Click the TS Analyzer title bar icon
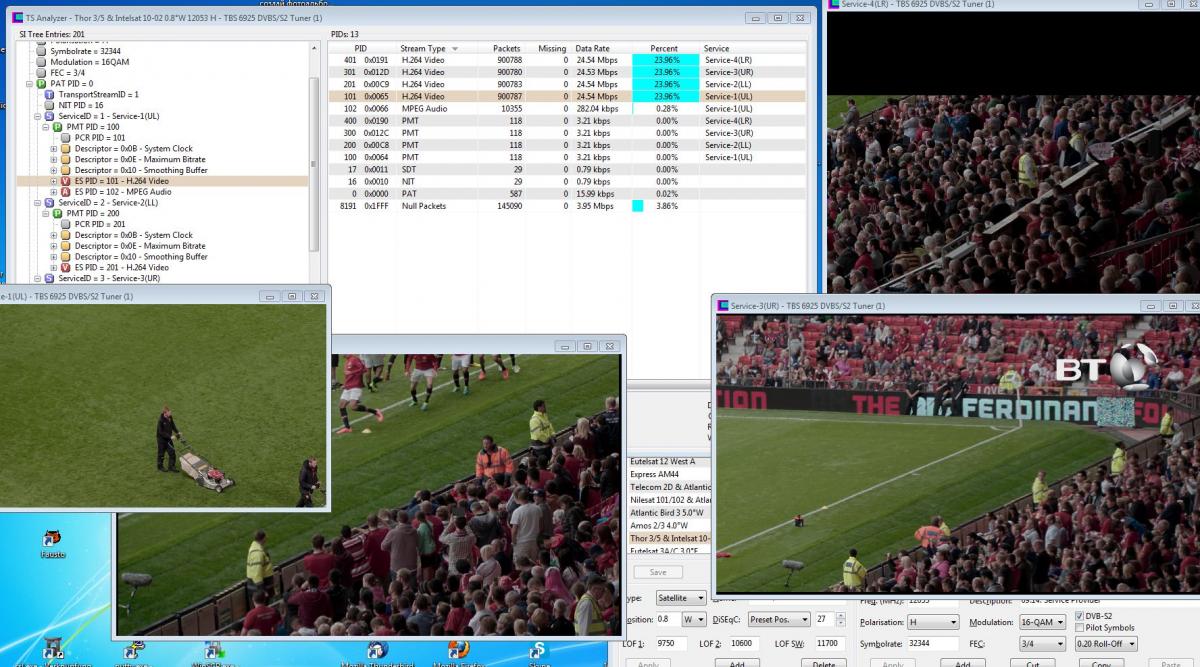1200x667 pixels. (17, 18)
